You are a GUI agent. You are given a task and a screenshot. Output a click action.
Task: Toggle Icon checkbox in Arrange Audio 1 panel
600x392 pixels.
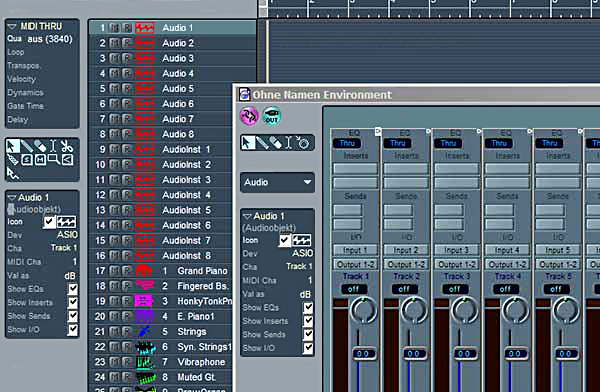click(x=49, y=222)
